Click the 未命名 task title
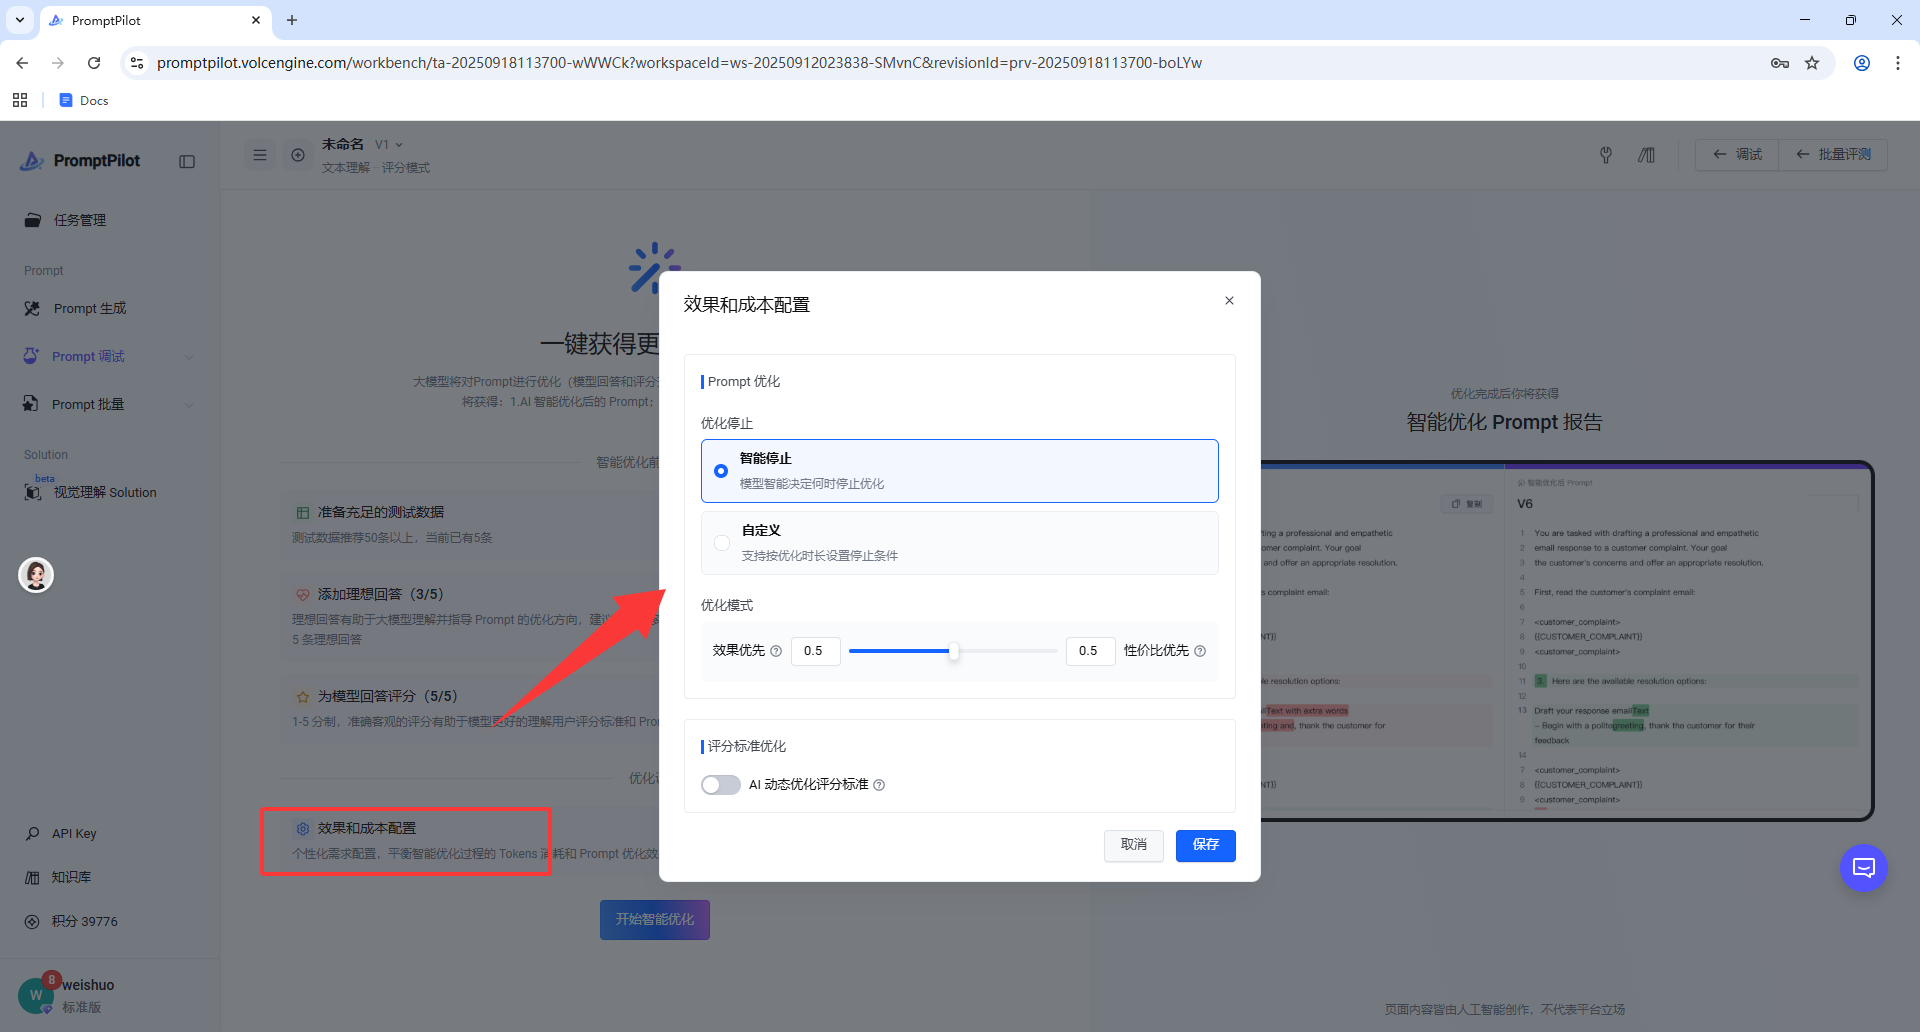 [343, 145]
